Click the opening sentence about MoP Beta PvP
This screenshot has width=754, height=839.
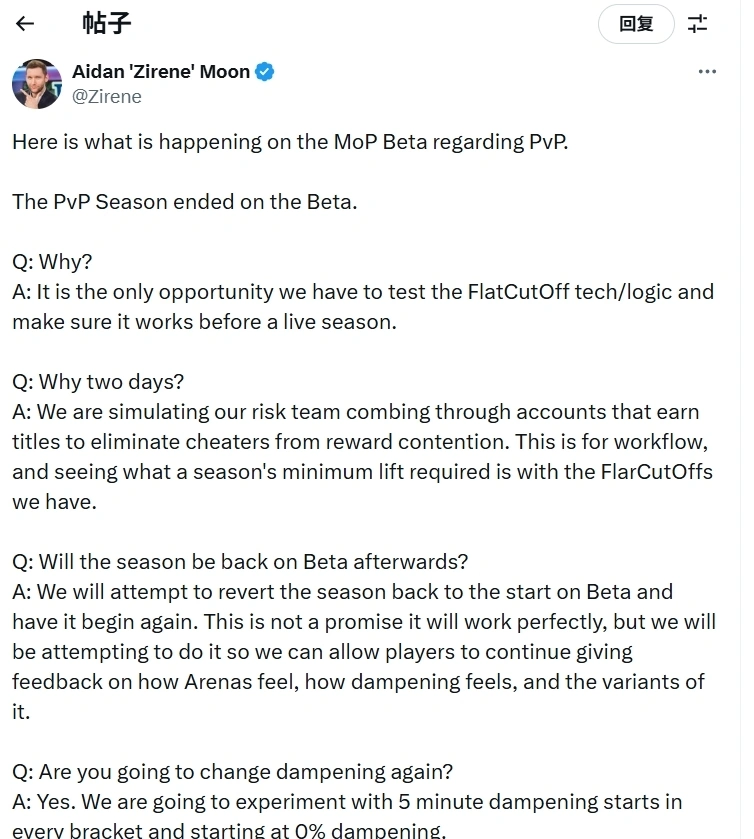(x=290, y=142)
